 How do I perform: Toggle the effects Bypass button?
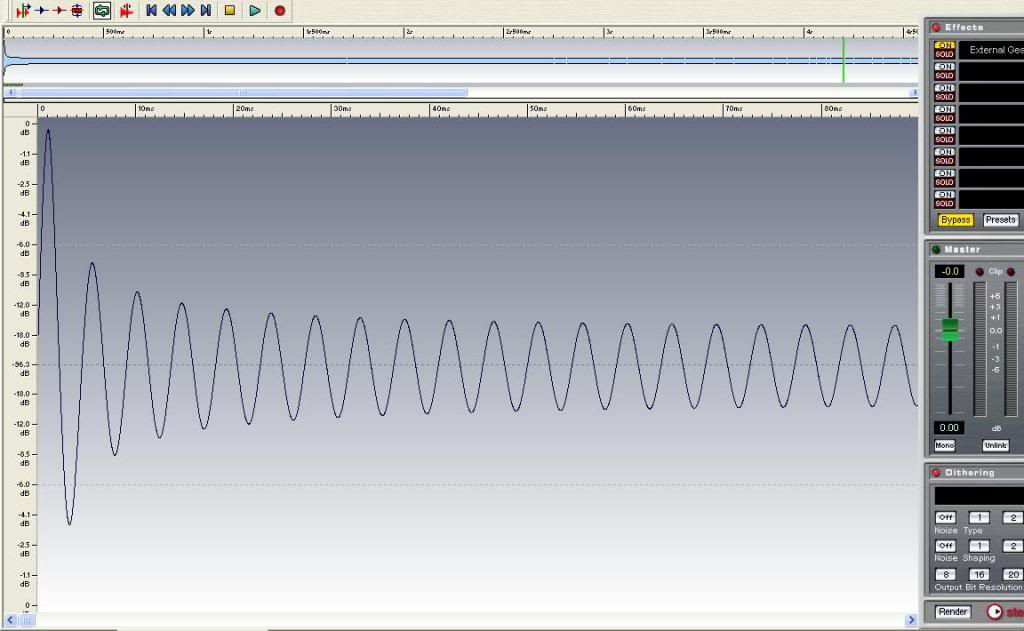coord(955,220)
